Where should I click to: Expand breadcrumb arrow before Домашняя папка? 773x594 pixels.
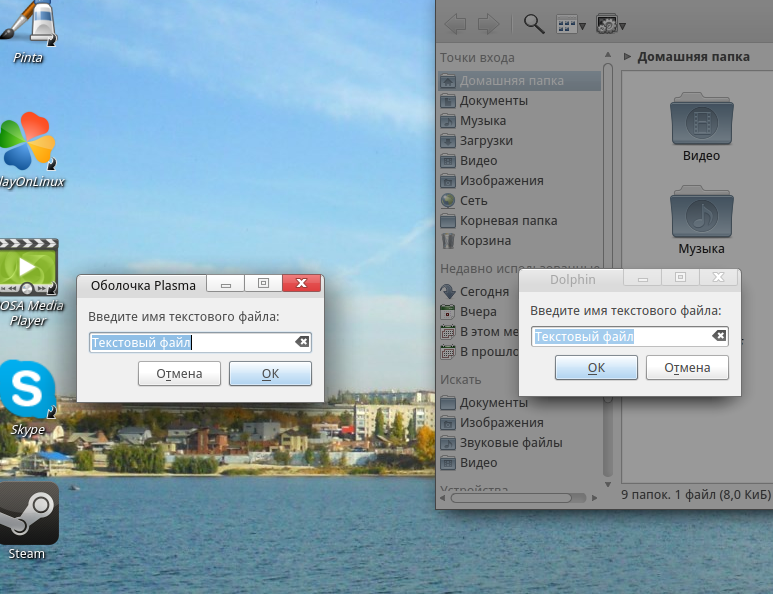tap(627, 57)
